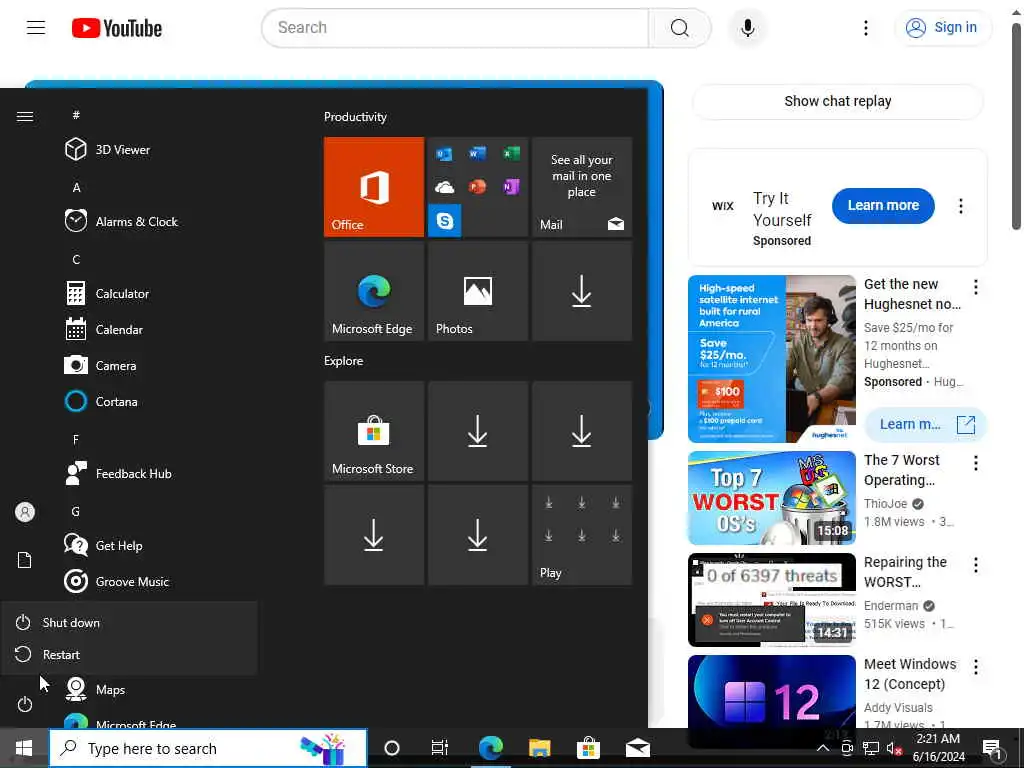Open the Photos tile

pyautogui.click(x=477, y=291)
